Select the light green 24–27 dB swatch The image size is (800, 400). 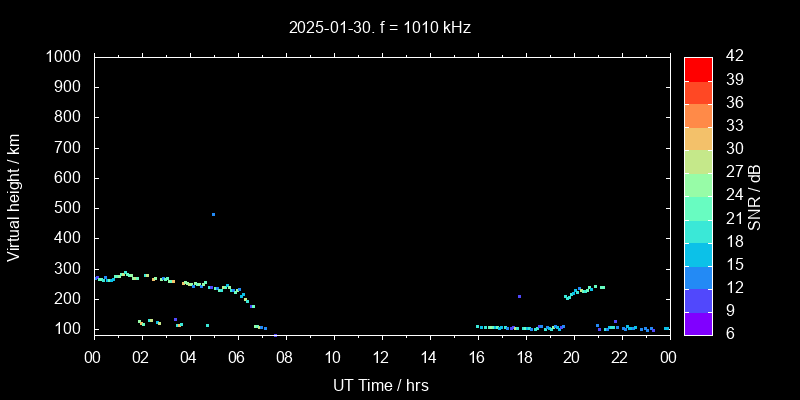[697, 183]
